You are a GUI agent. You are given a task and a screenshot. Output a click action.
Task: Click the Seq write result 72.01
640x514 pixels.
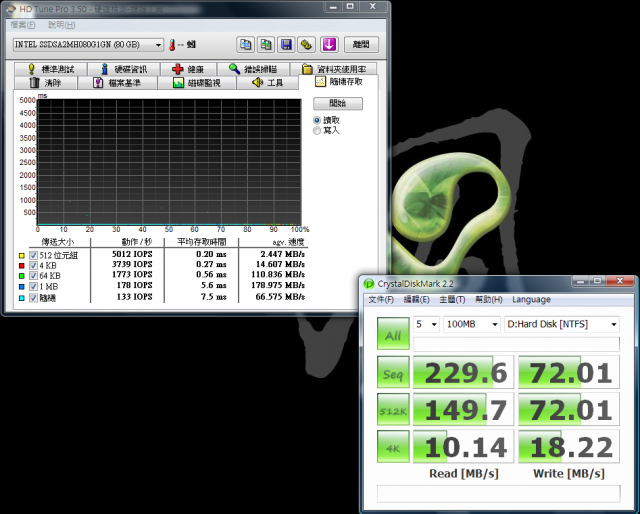coord(569,372)
